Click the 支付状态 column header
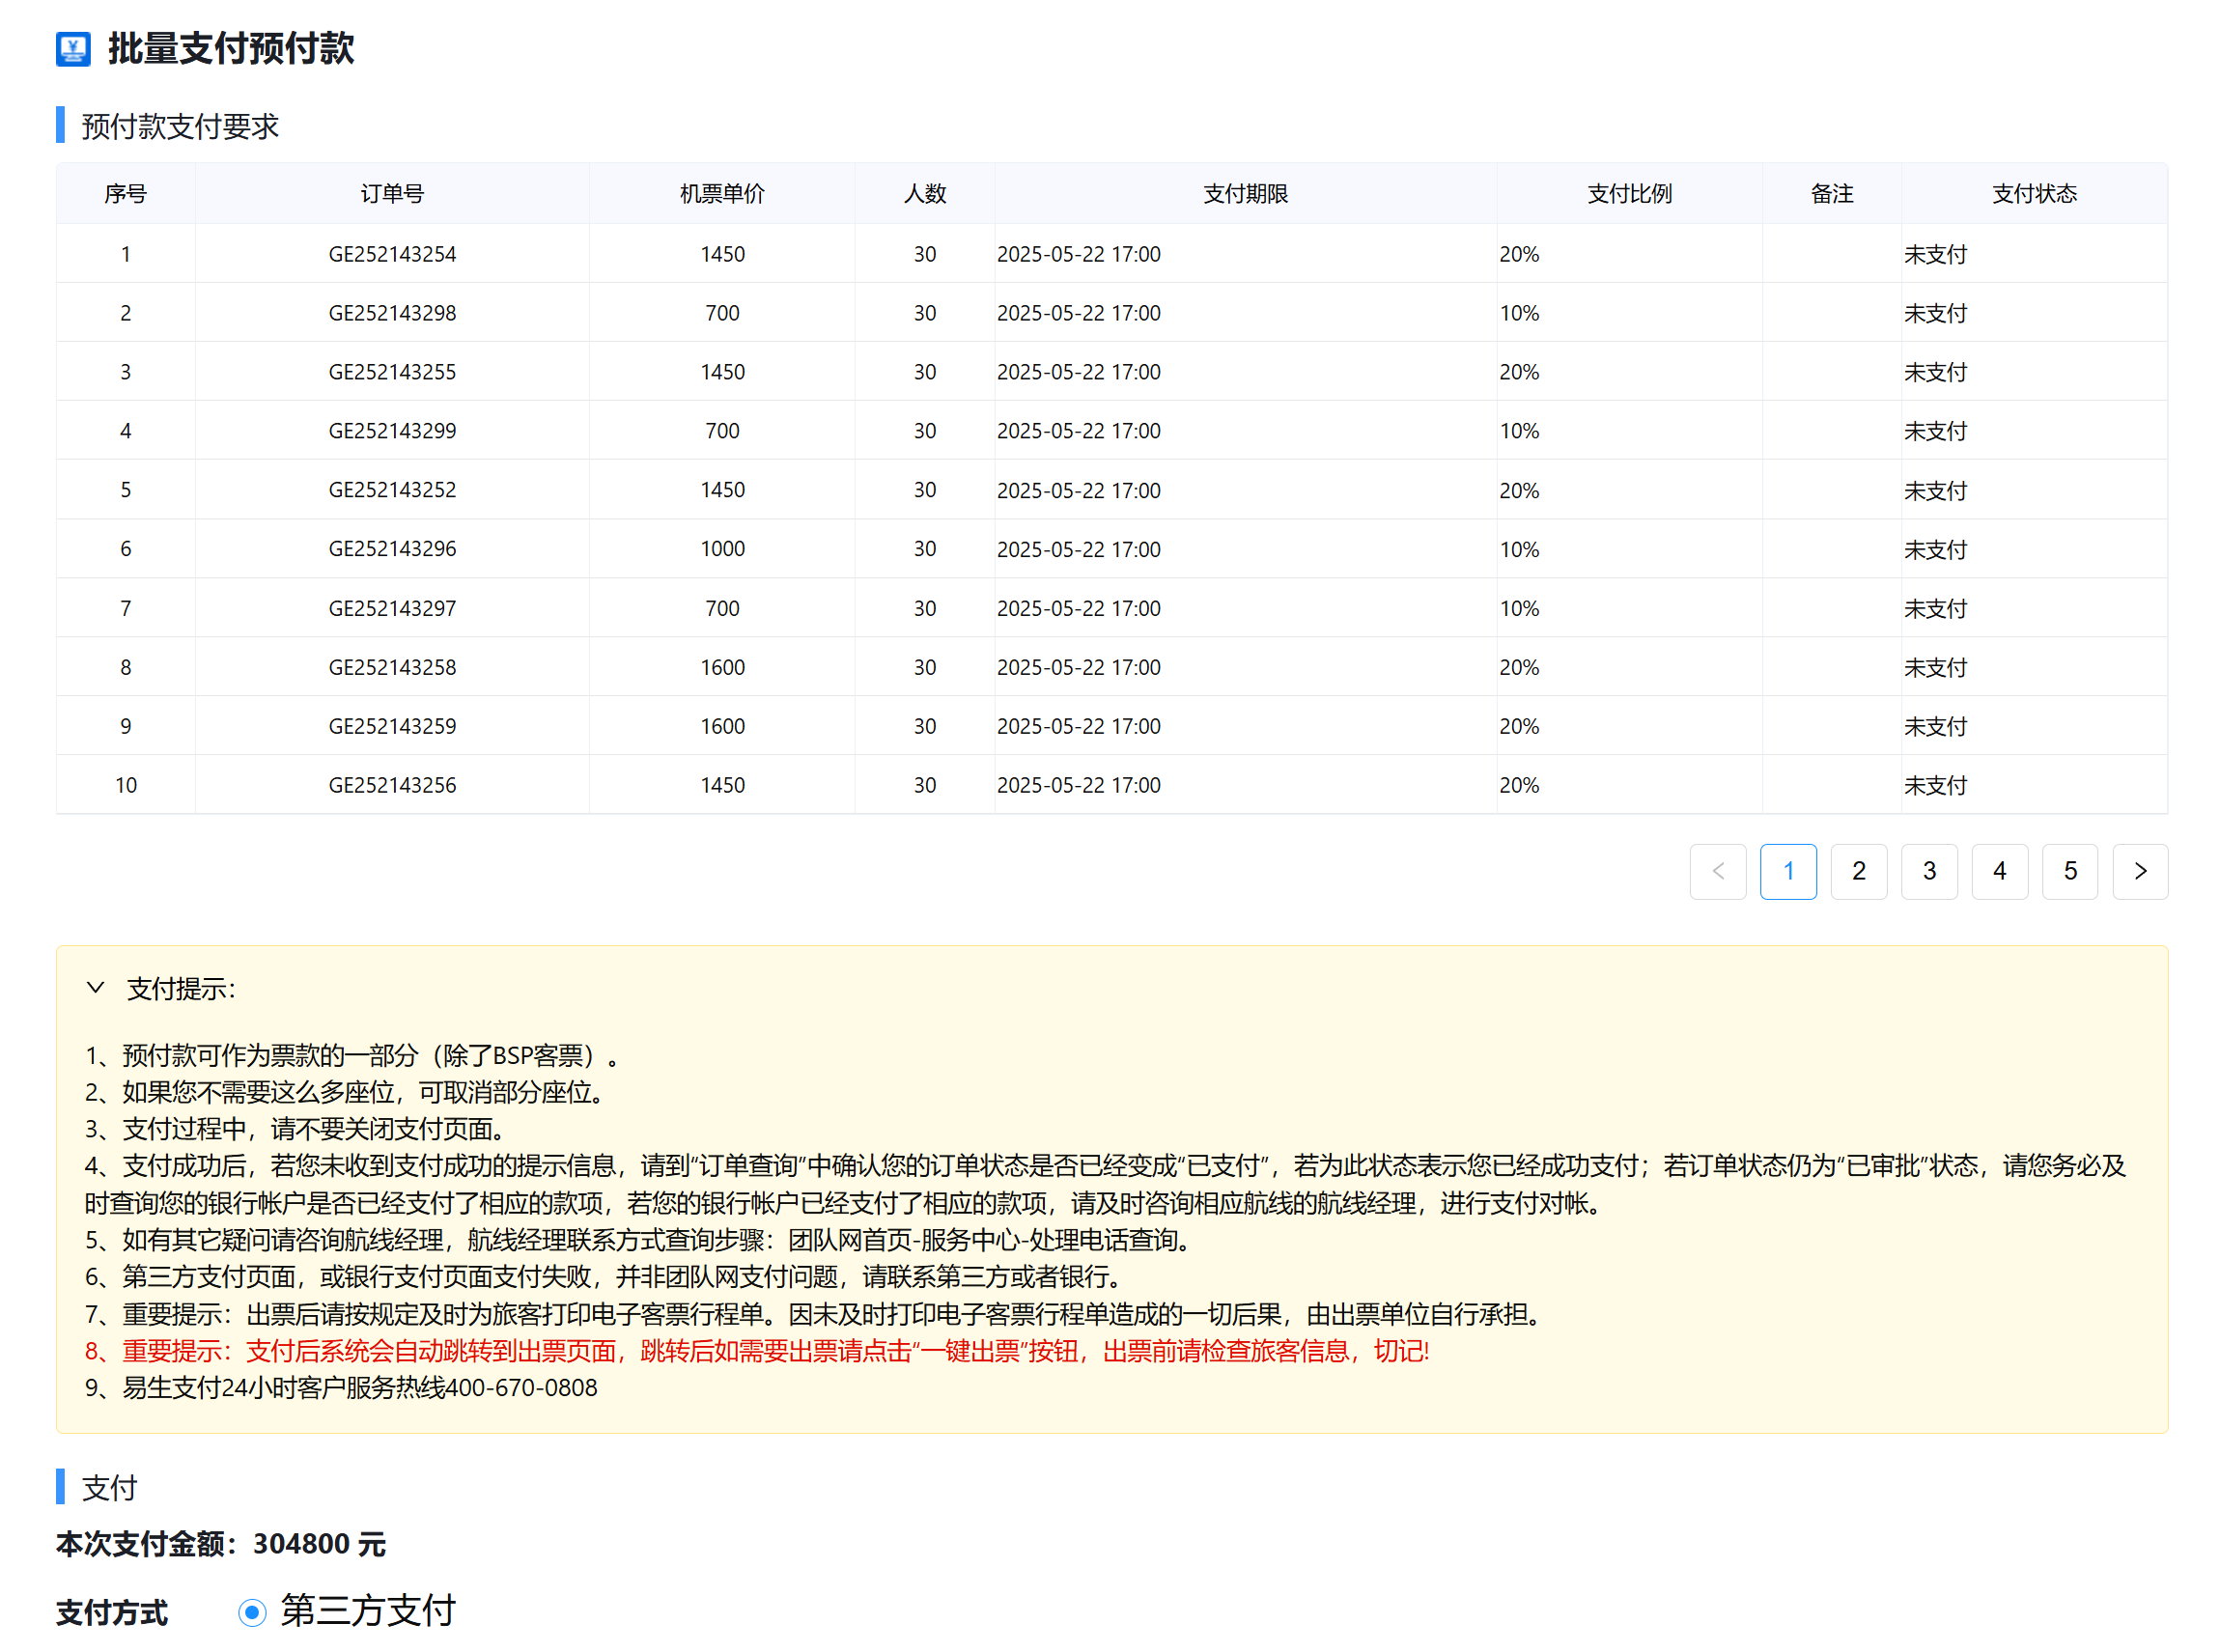Image resolution: width=2220 pixels, height=1652 pixels. (2033, 194)
